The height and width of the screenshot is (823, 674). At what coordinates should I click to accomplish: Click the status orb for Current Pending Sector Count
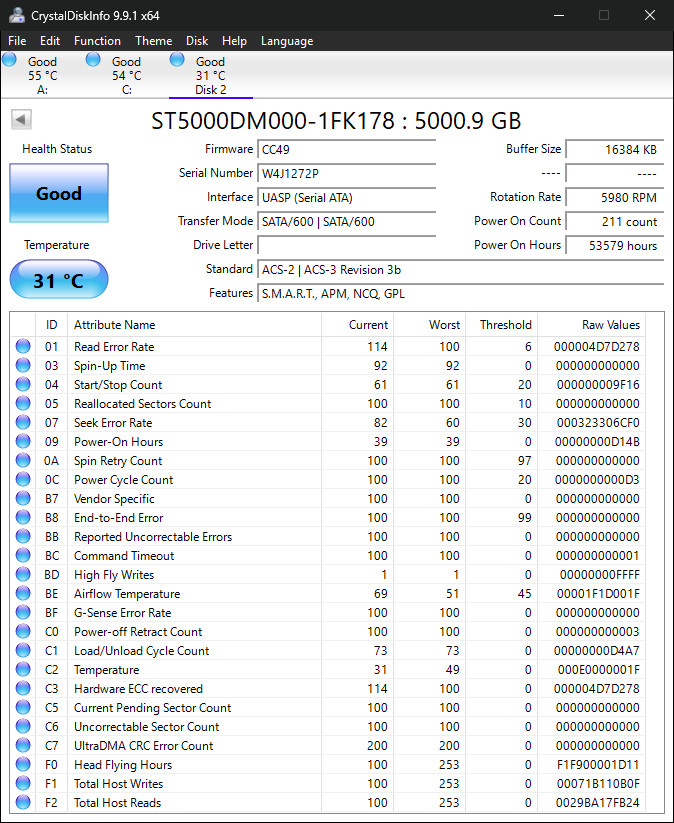(23, 707)
